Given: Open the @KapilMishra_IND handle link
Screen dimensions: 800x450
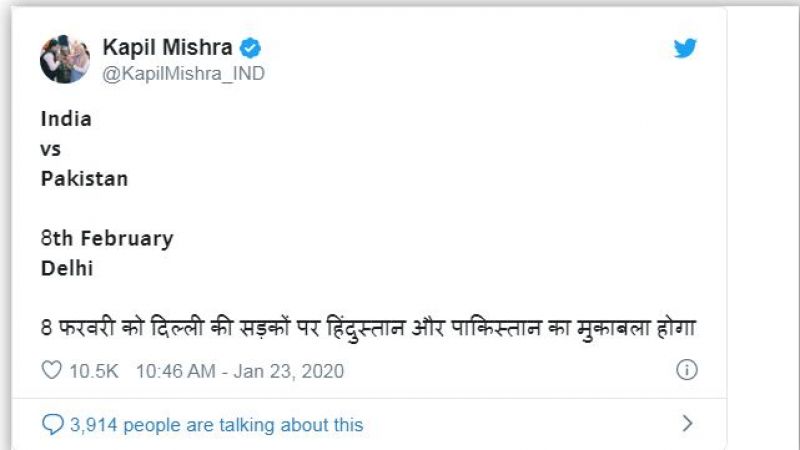Looking at the screenshot, I should 184,73.
